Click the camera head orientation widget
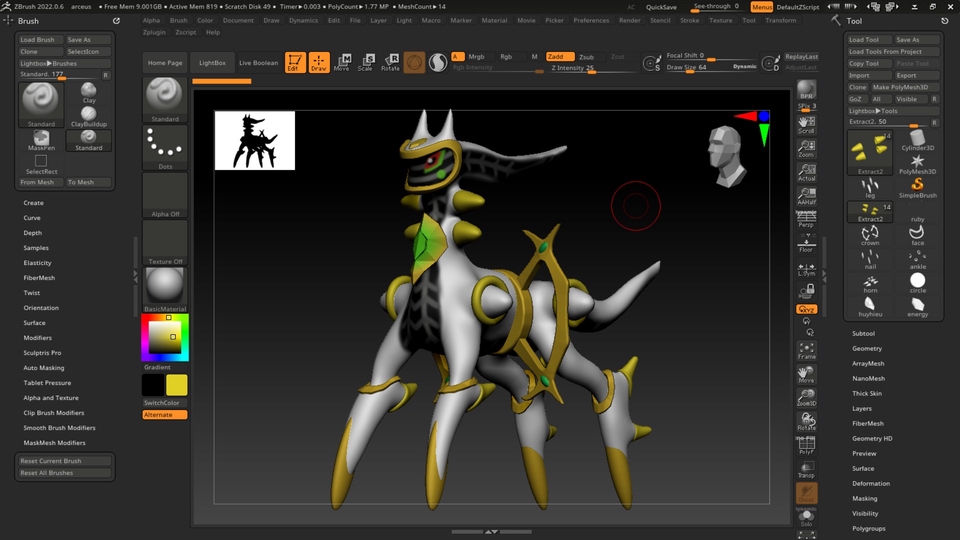Screen dimensions: 960x540 [727, 156]
